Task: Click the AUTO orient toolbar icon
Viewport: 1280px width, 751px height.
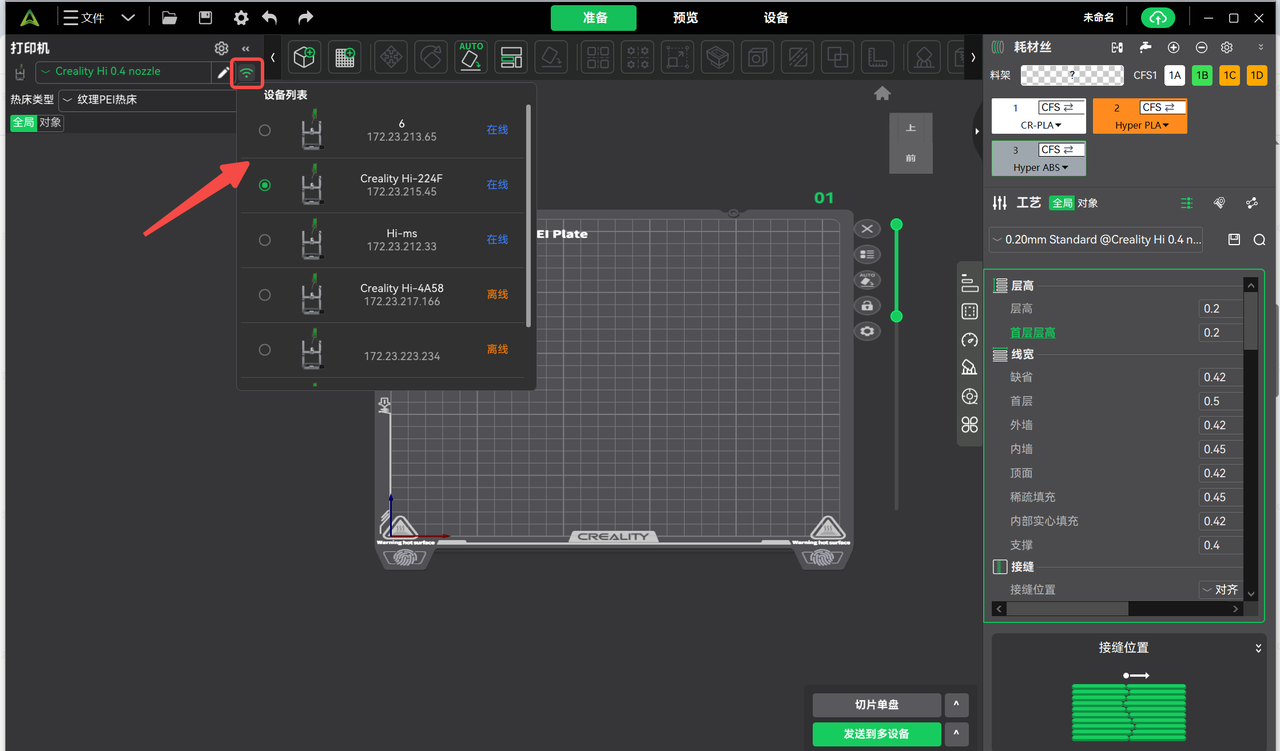Action: click(x=471, y=57)
